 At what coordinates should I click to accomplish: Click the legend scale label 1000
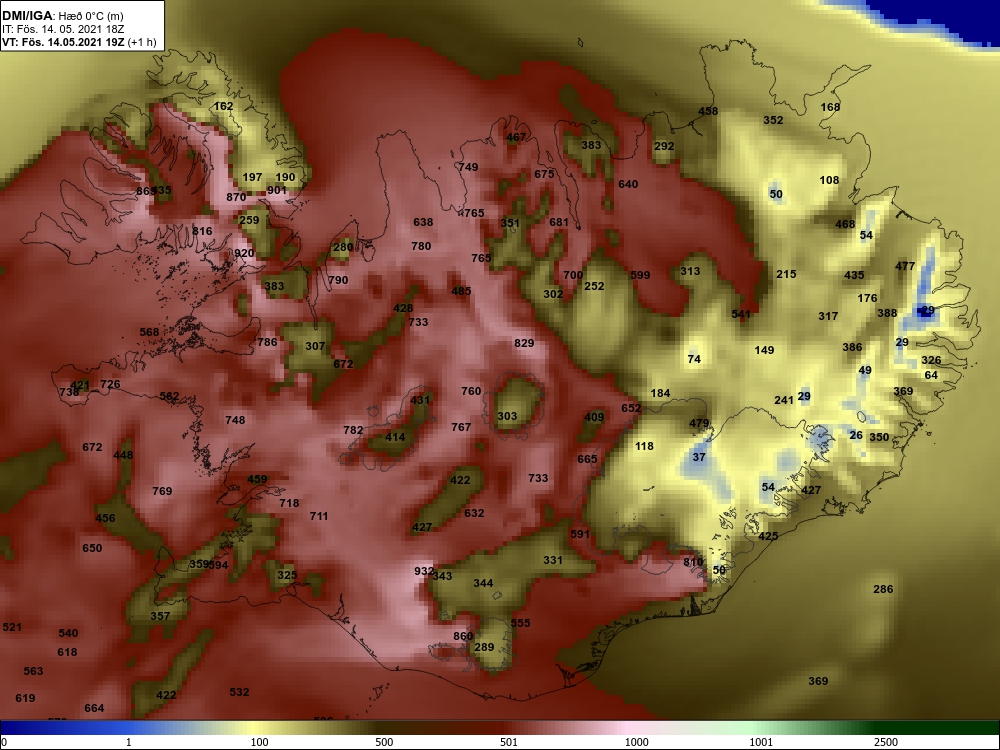636,742
